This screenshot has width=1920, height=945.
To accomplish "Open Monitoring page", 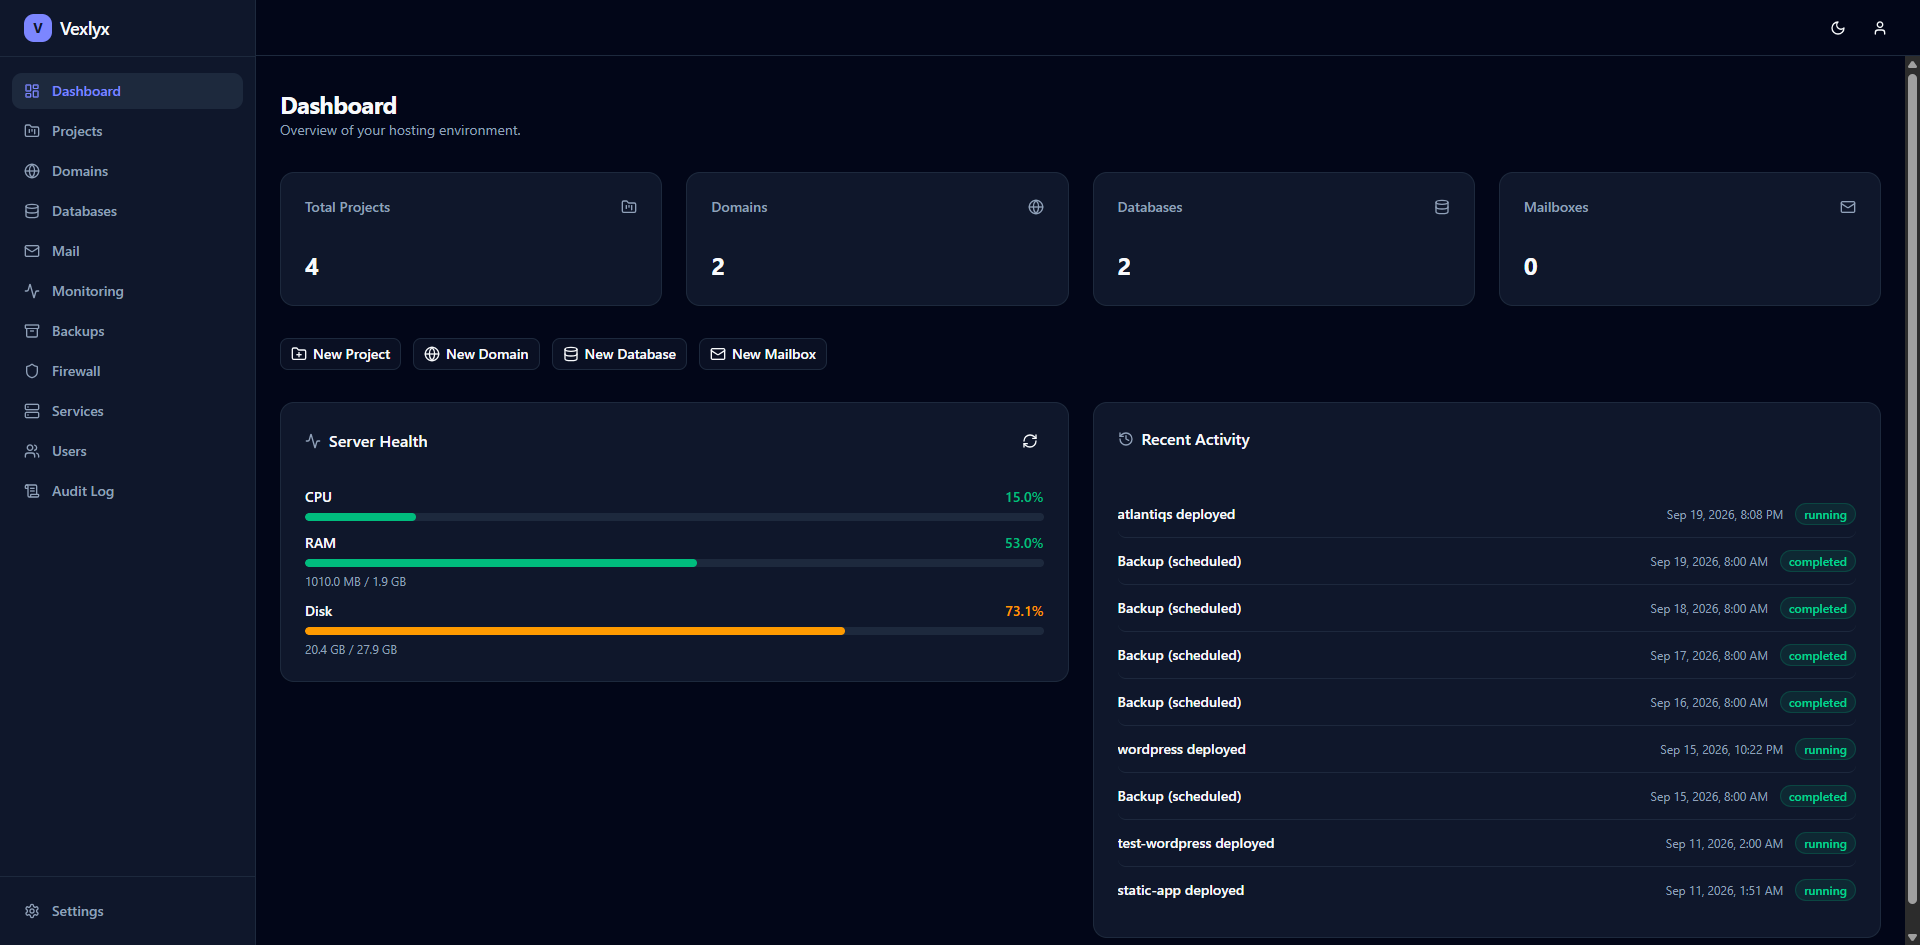I will tap(127, 291).
